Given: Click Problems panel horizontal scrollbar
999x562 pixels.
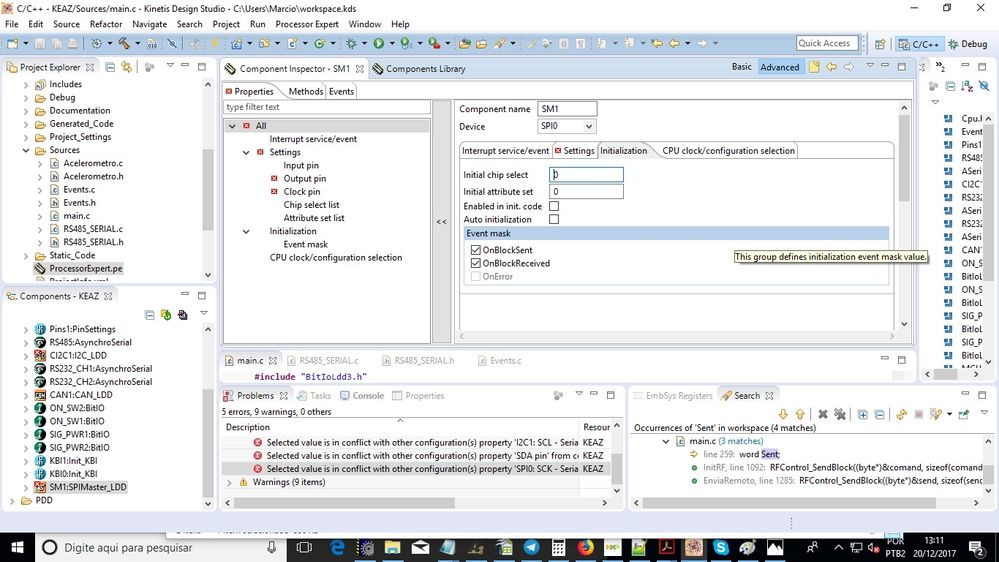Looking at the screenshot, I should [x=344, y=503].
